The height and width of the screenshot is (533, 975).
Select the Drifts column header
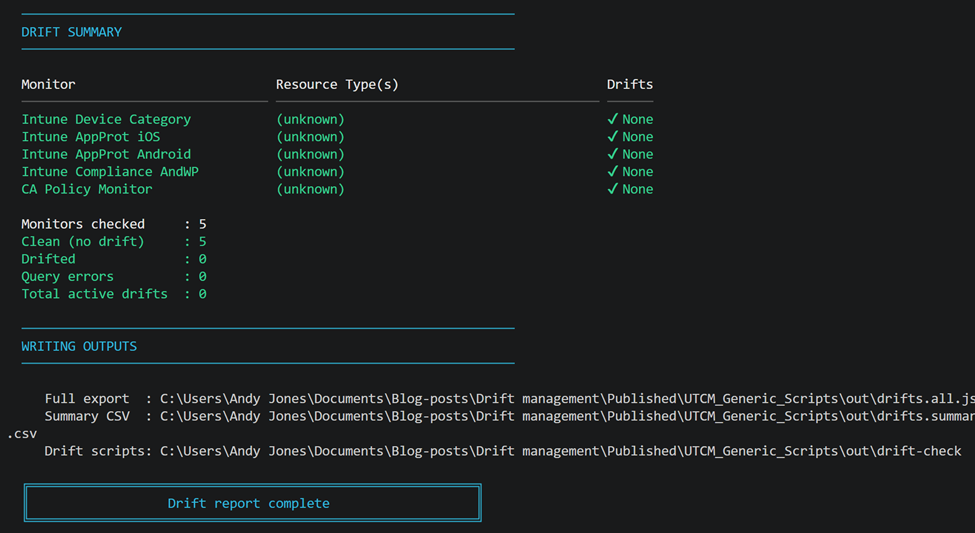pos(629,84)
